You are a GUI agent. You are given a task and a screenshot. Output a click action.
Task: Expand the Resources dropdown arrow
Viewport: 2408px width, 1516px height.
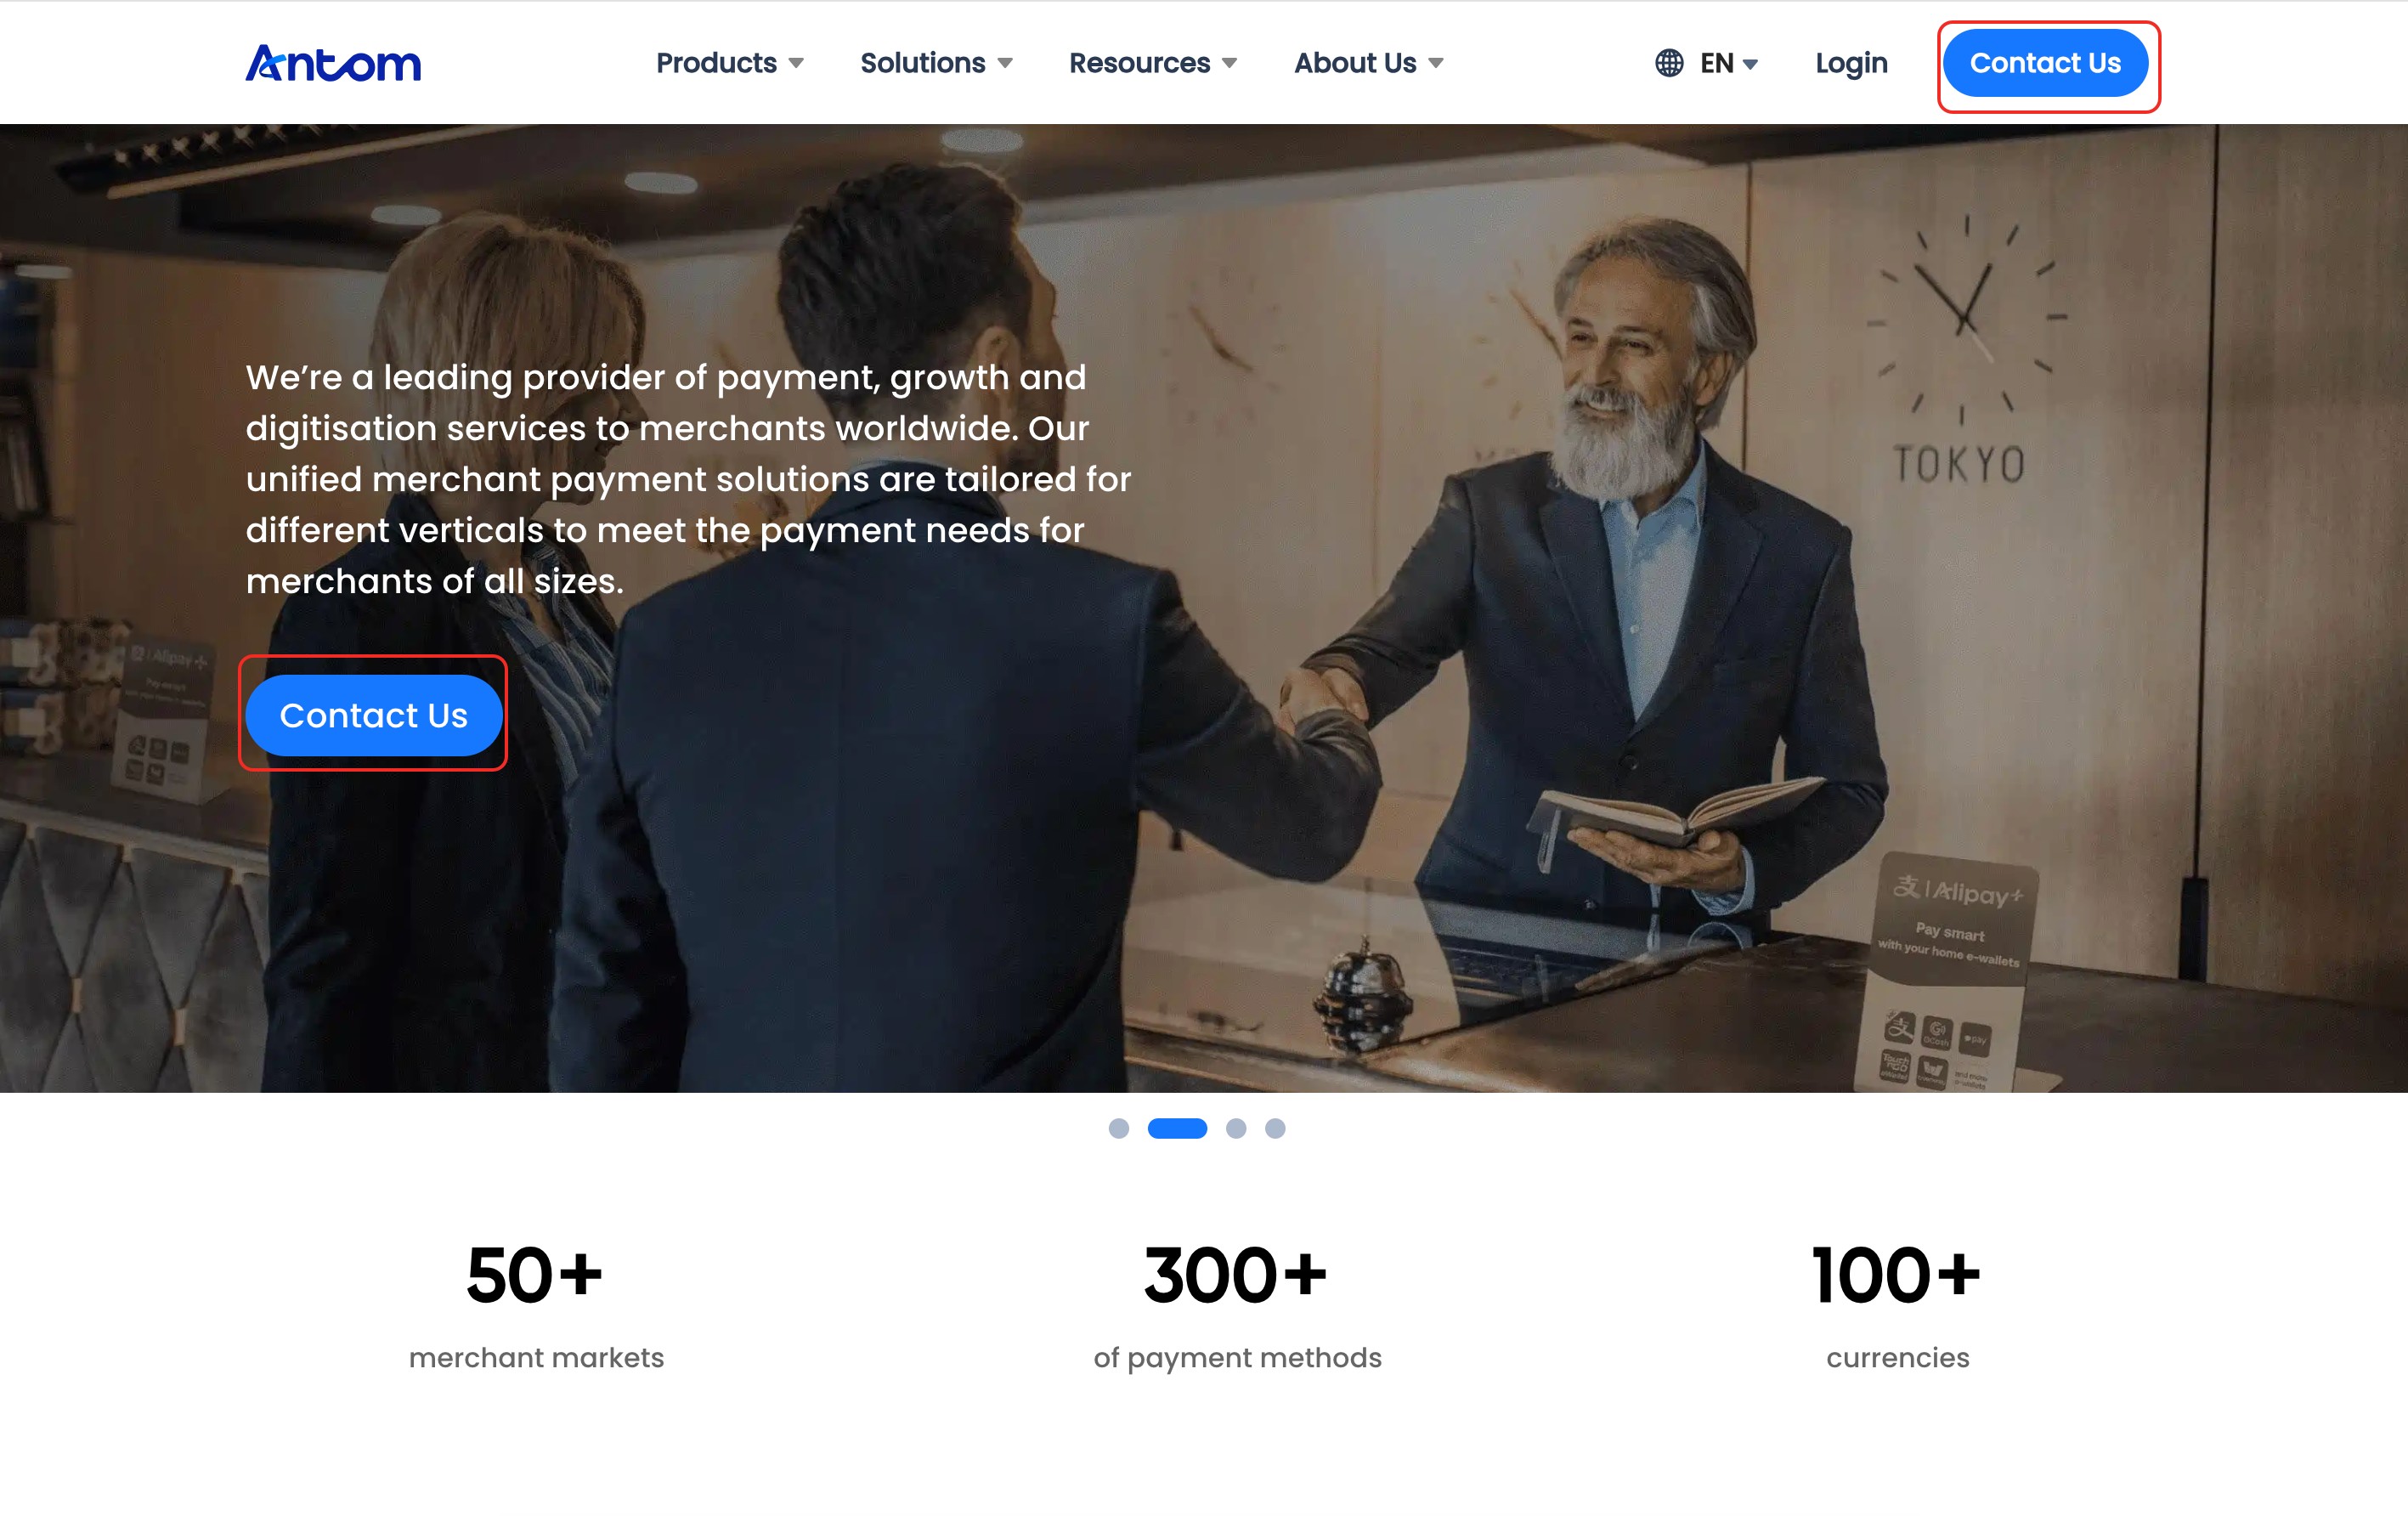click(x=1230, y=63)
